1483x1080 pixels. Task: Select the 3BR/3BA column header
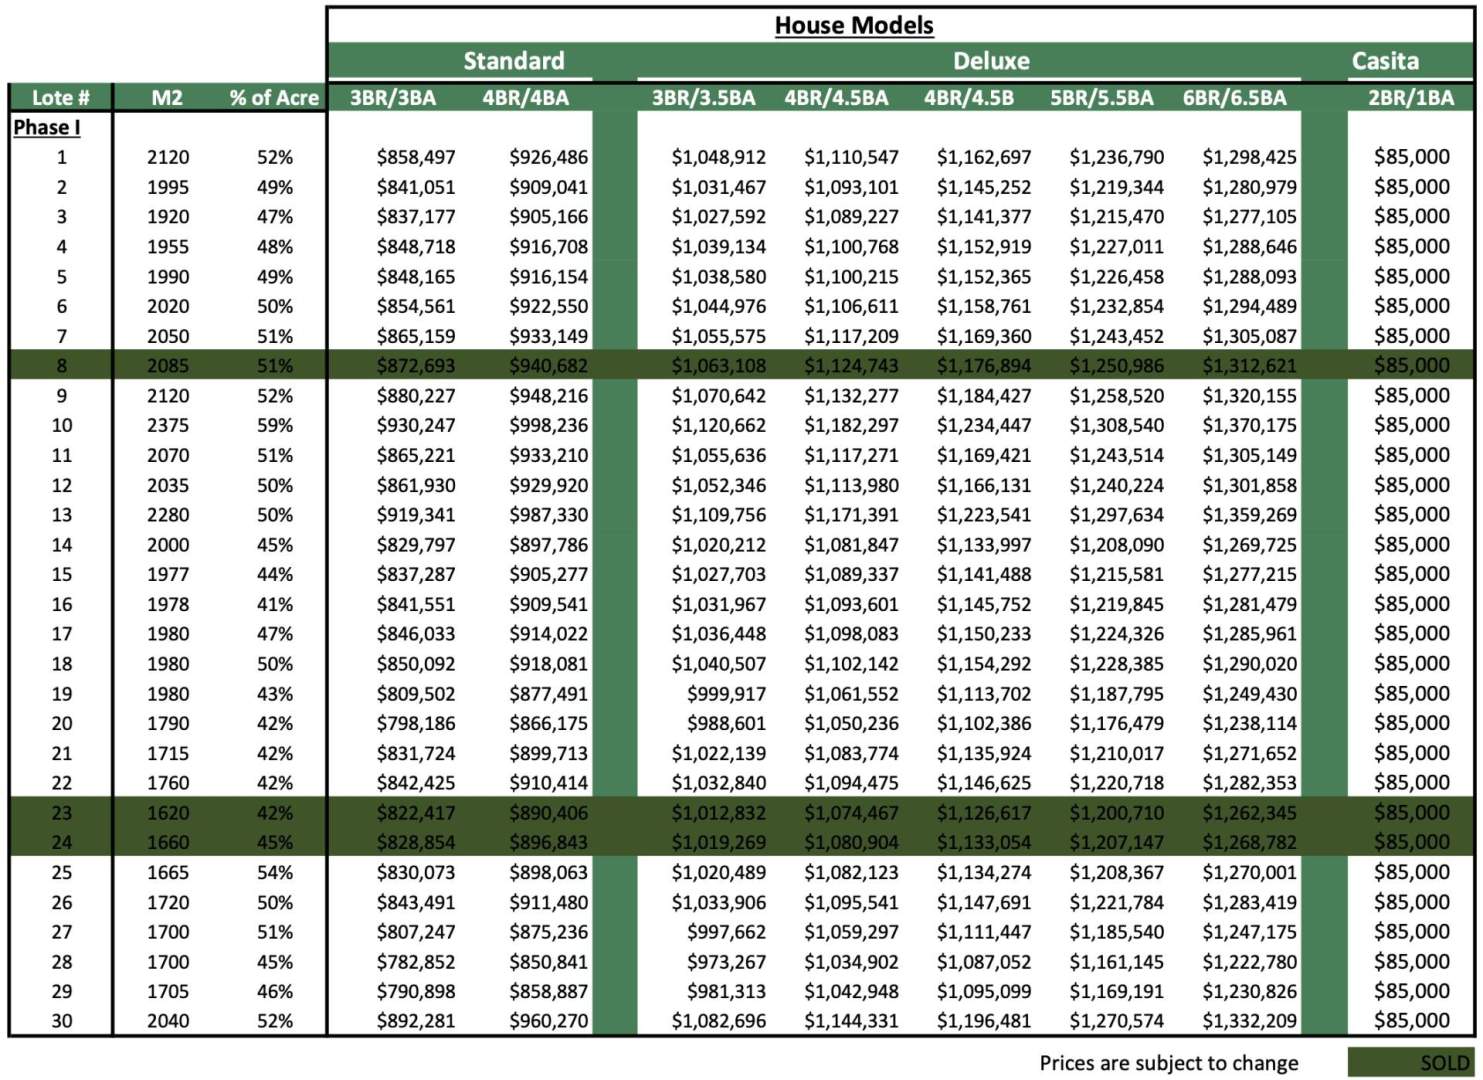point(393,98)
